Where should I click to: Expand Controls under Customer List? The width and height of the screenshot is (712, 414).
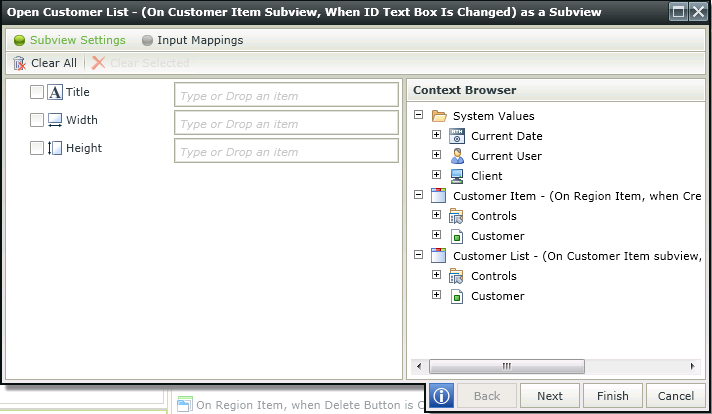pyautogui.click(x=436, y=275)
